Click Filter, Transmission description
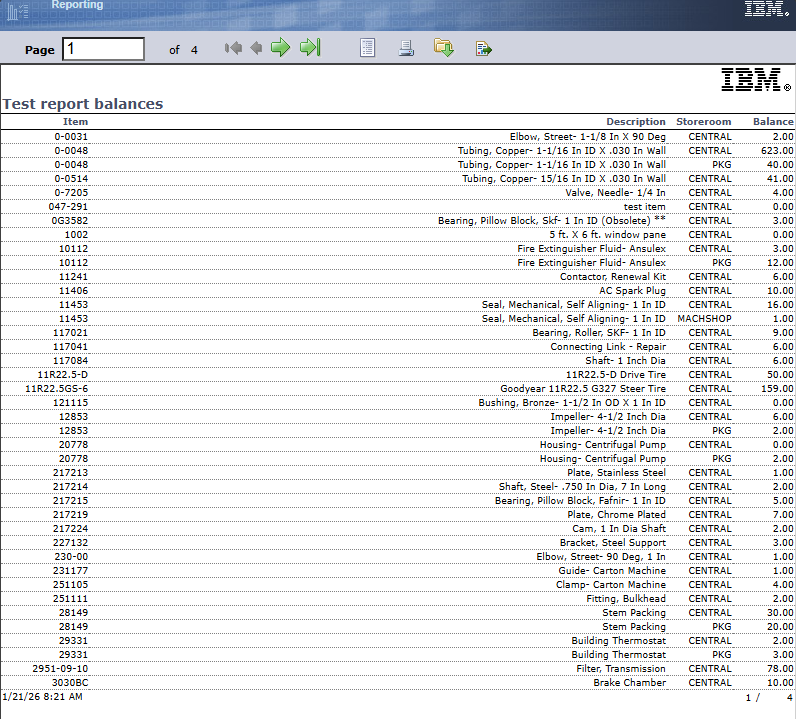The width and height of the screenshot is (796, 719). click(x=621, y=669)
